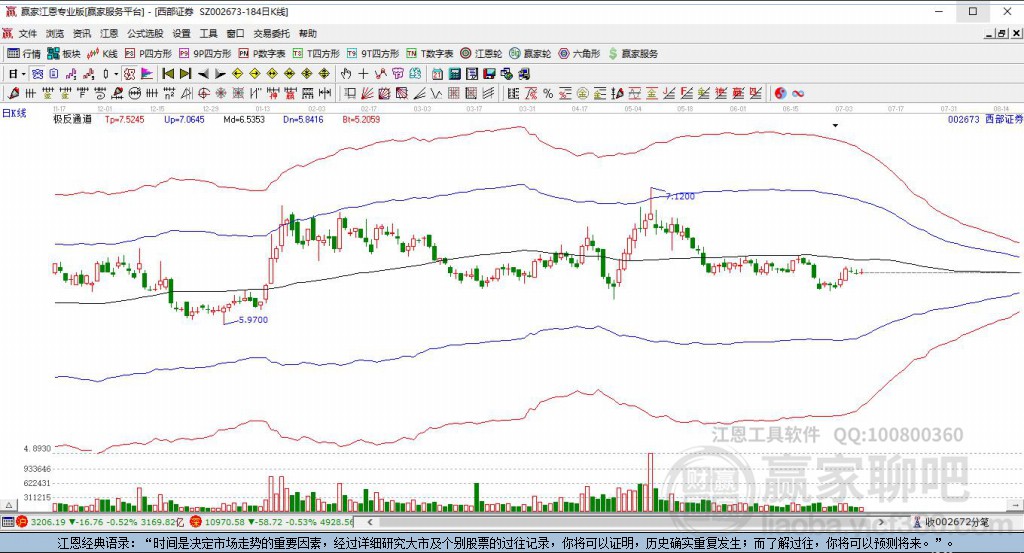Screen dimensions: 1024x553
Task: Open the 赢家轮 wheel tool
Action: pos(530,54)
